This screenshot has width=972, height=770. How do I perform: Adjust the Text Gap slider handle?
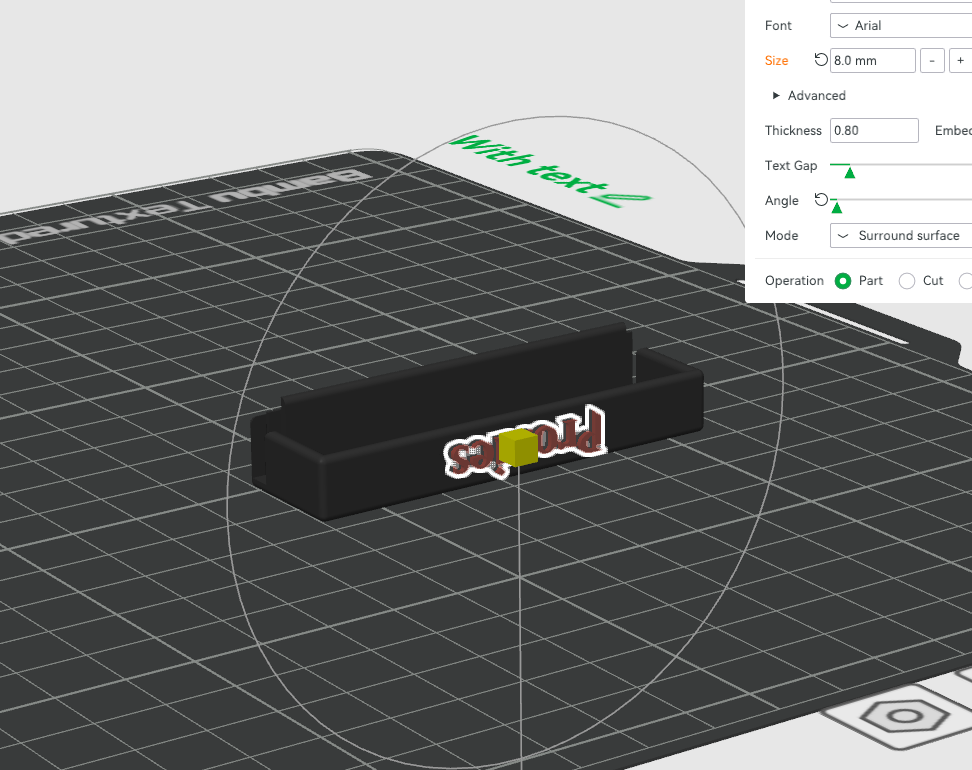[x=850, y=172]
